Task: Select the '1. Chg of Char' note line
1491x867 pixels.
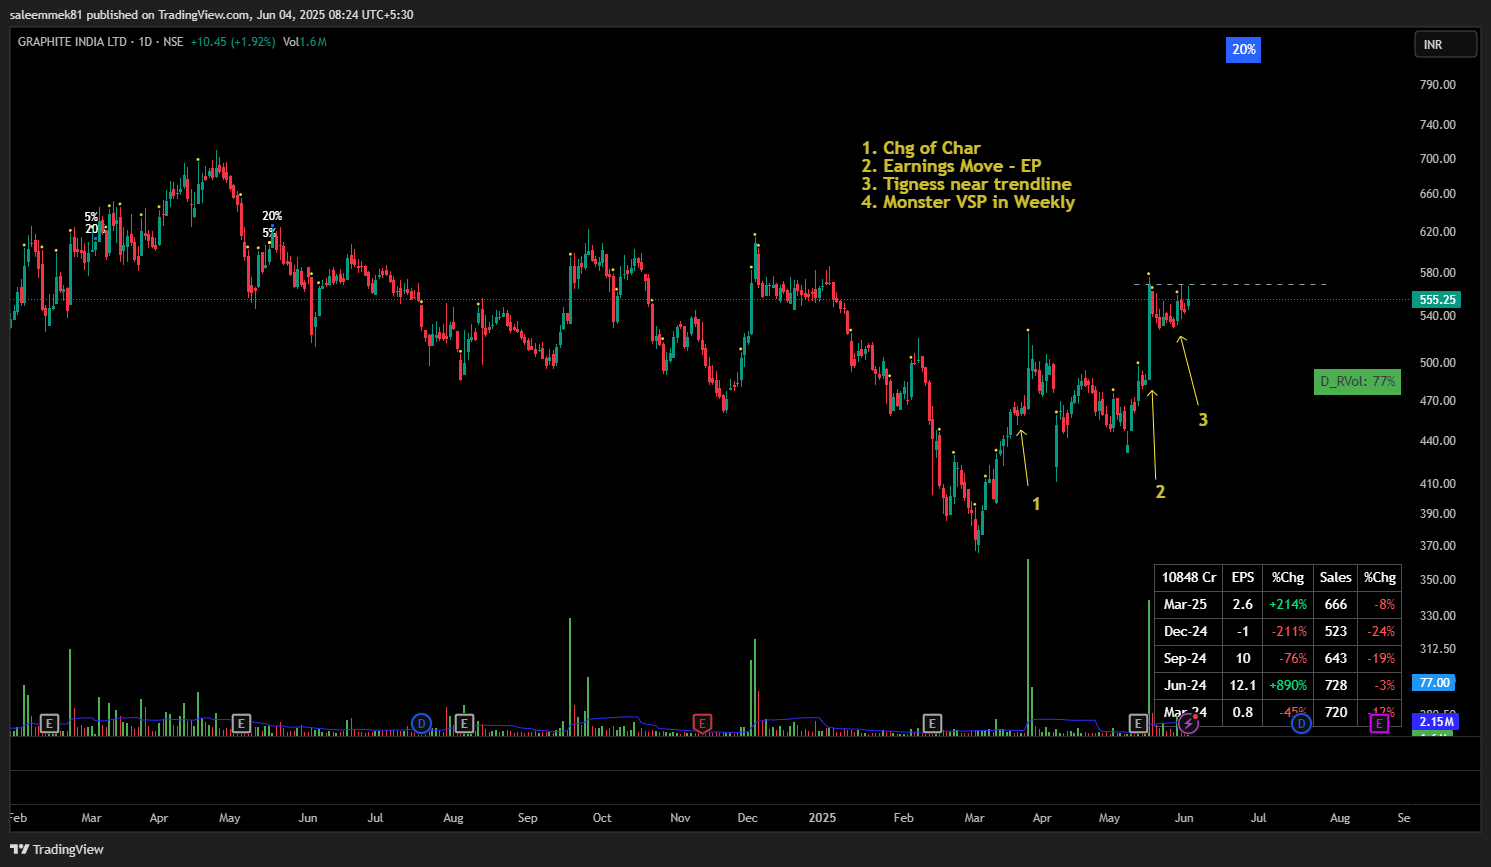Action: coord(921,148)
